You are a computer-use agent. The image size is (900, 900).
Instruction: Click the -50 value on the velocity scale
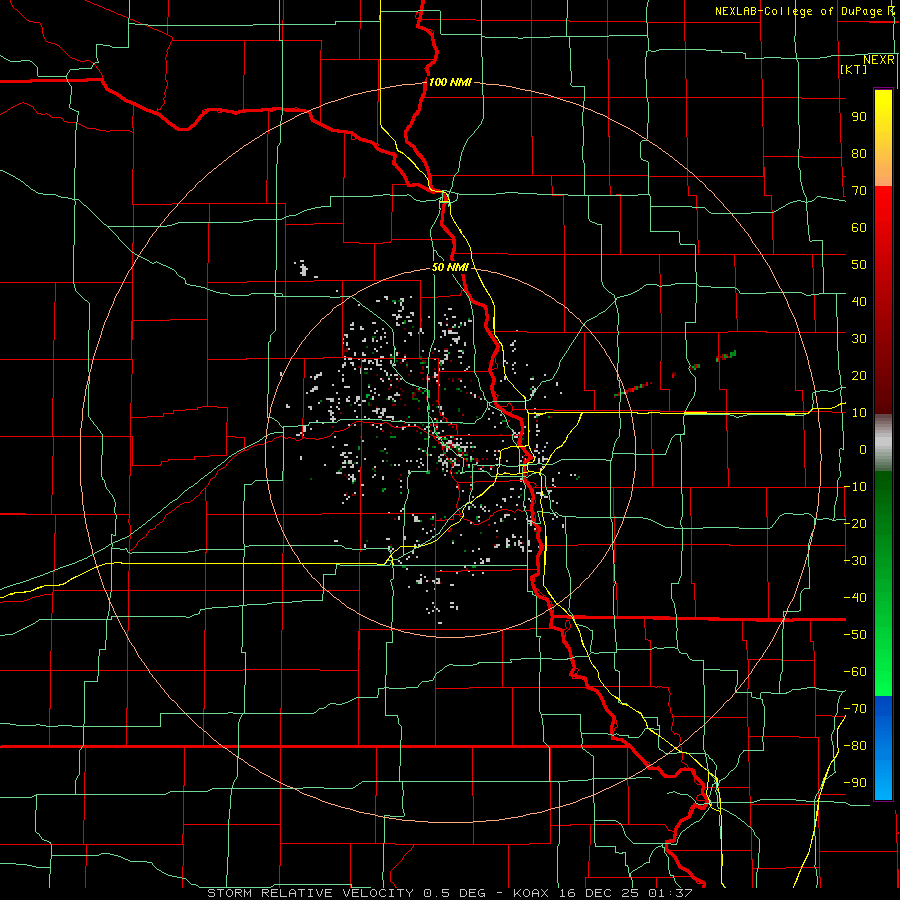(x=855, y=635)
